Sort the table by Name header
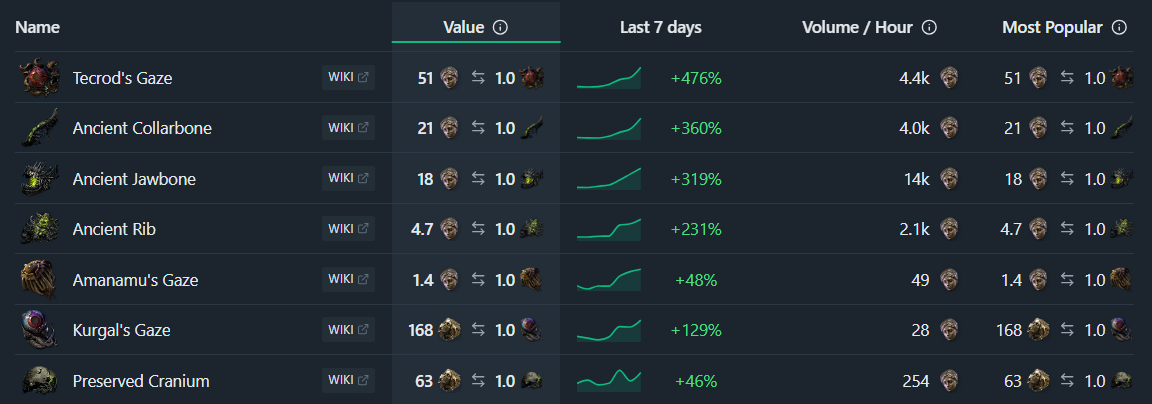The image size is (1152, 404). click(38, 28)
